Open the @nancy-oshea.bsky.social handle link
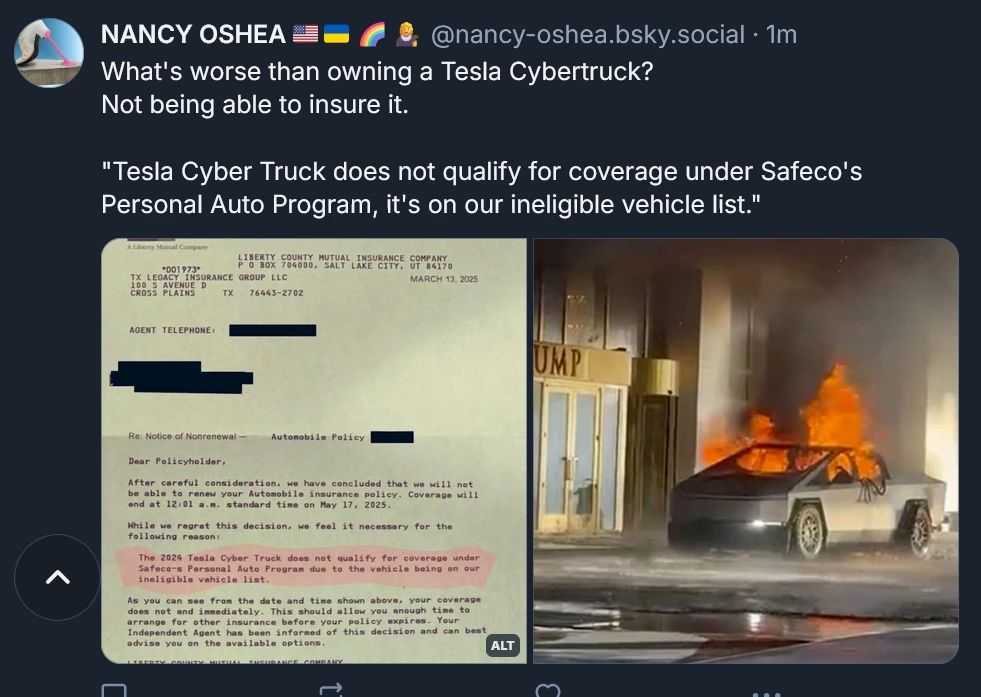 (588, 34)
